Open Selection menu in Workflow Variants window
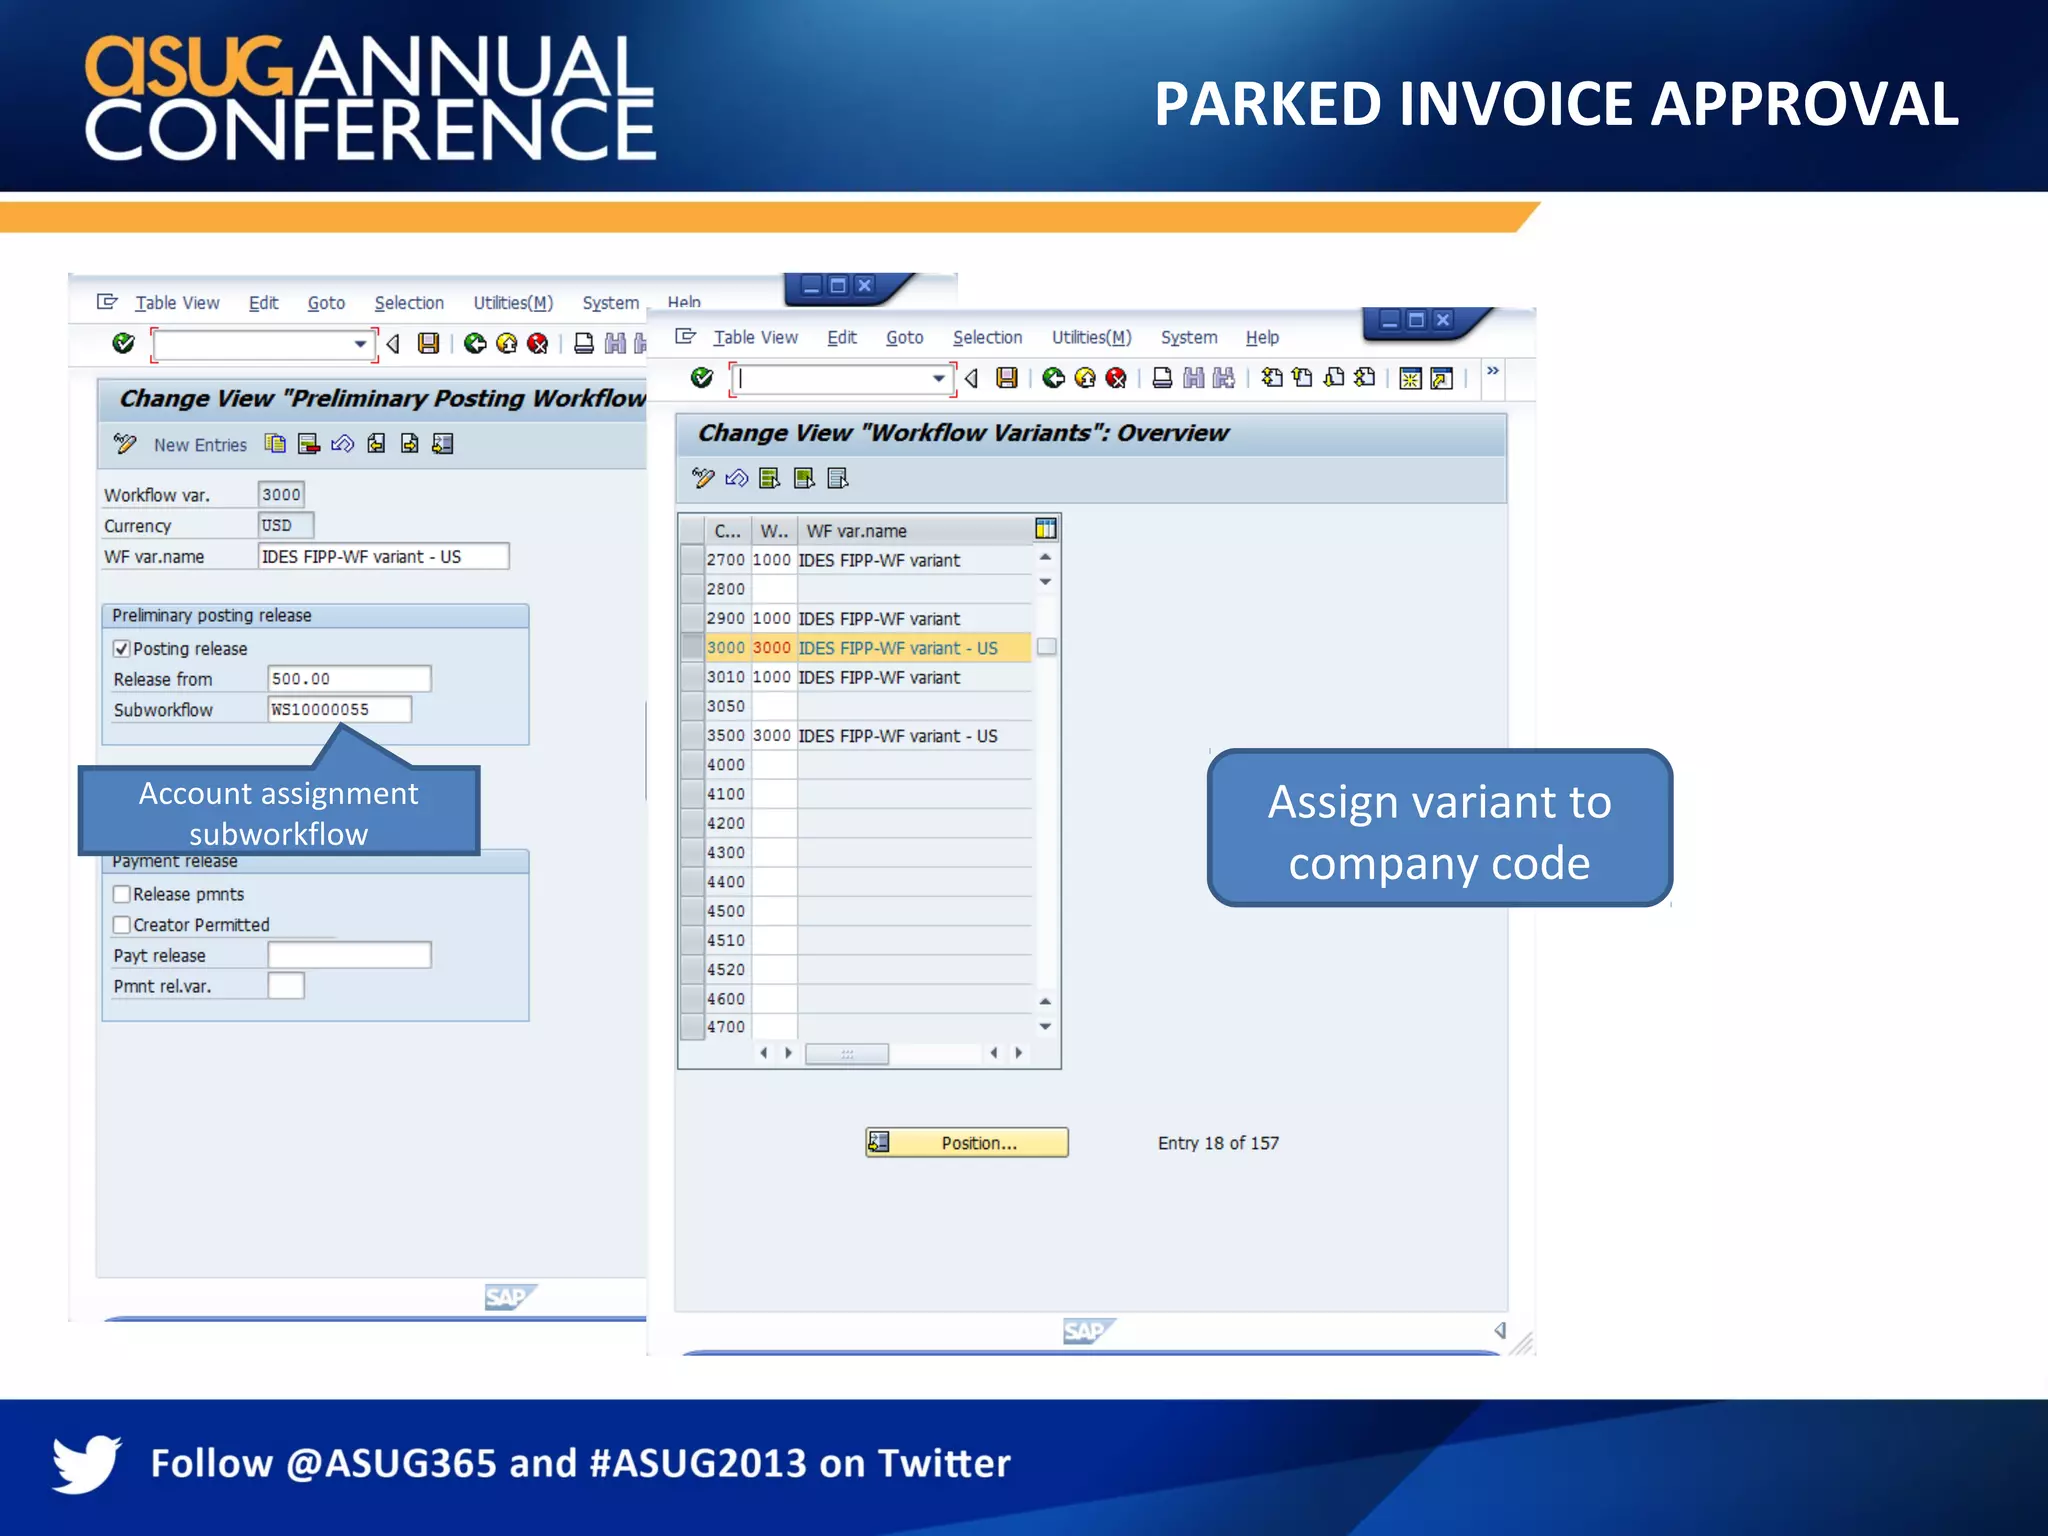Viewport: 2048px width, 1536px height. pyautogui.click(x=987, y=337)
